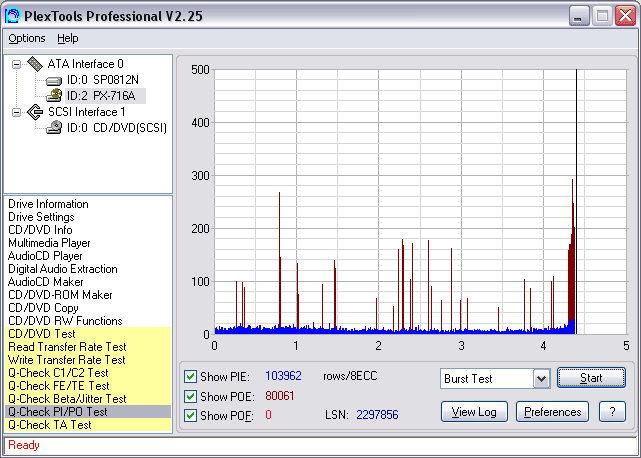Close the PlexTools window
This screenshot has height=458, width=641.
(625, 16)
